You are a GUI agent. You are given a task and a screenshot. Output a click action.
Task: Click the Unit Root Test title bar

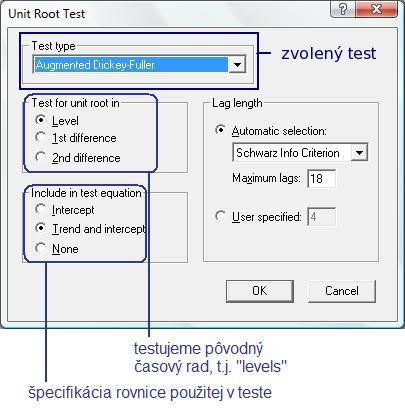coord(167,13)
